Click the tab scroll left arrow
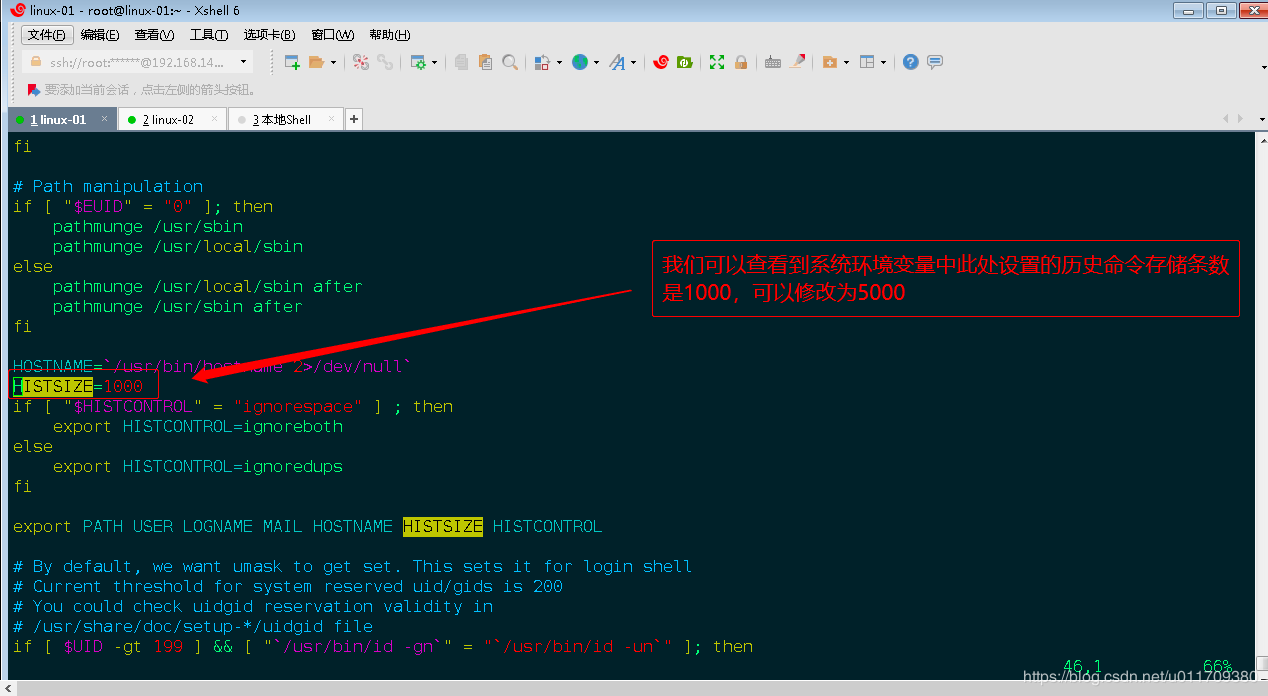1268x696 pixels. [x=1226, y=119]
